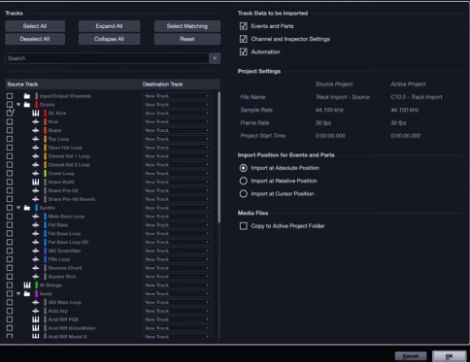Toggle the Events and Parts checkbox
This screenshot has width=470, height=362.
click(x=244, y=26)
